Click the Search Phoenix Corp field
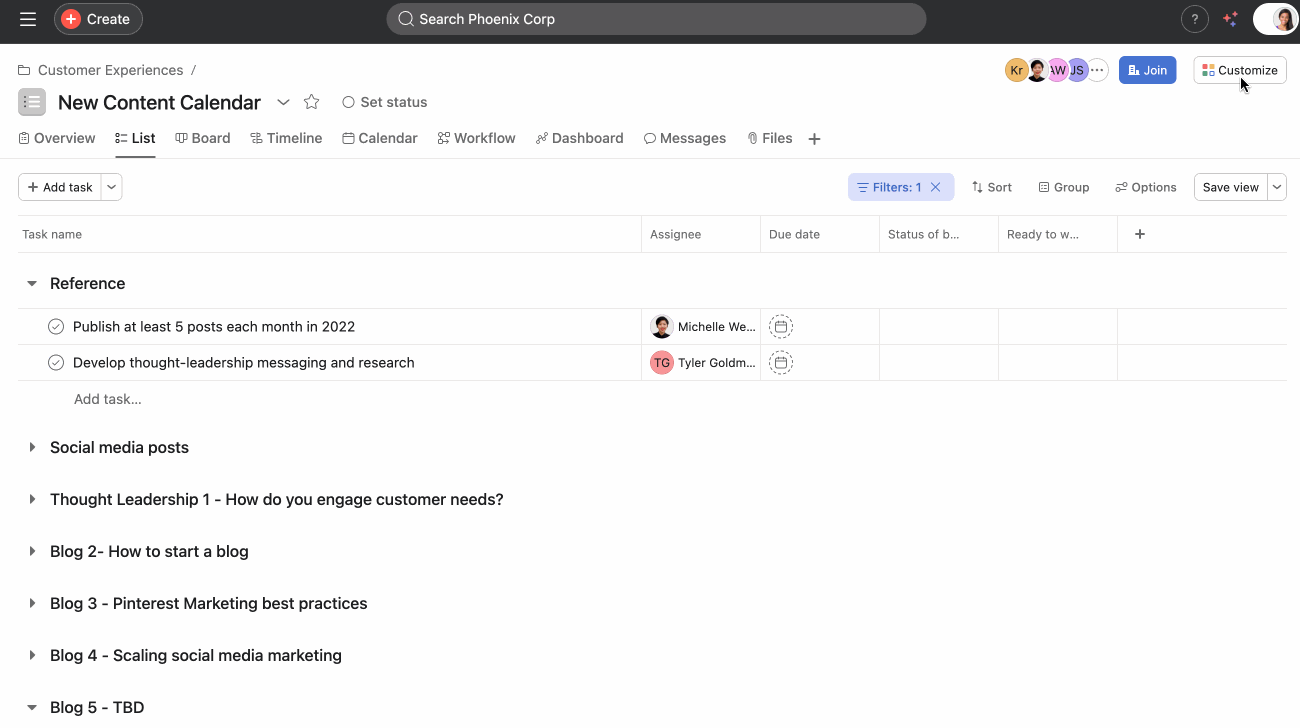The width and height of the screenshot is (1300, 728). (656, 18)
